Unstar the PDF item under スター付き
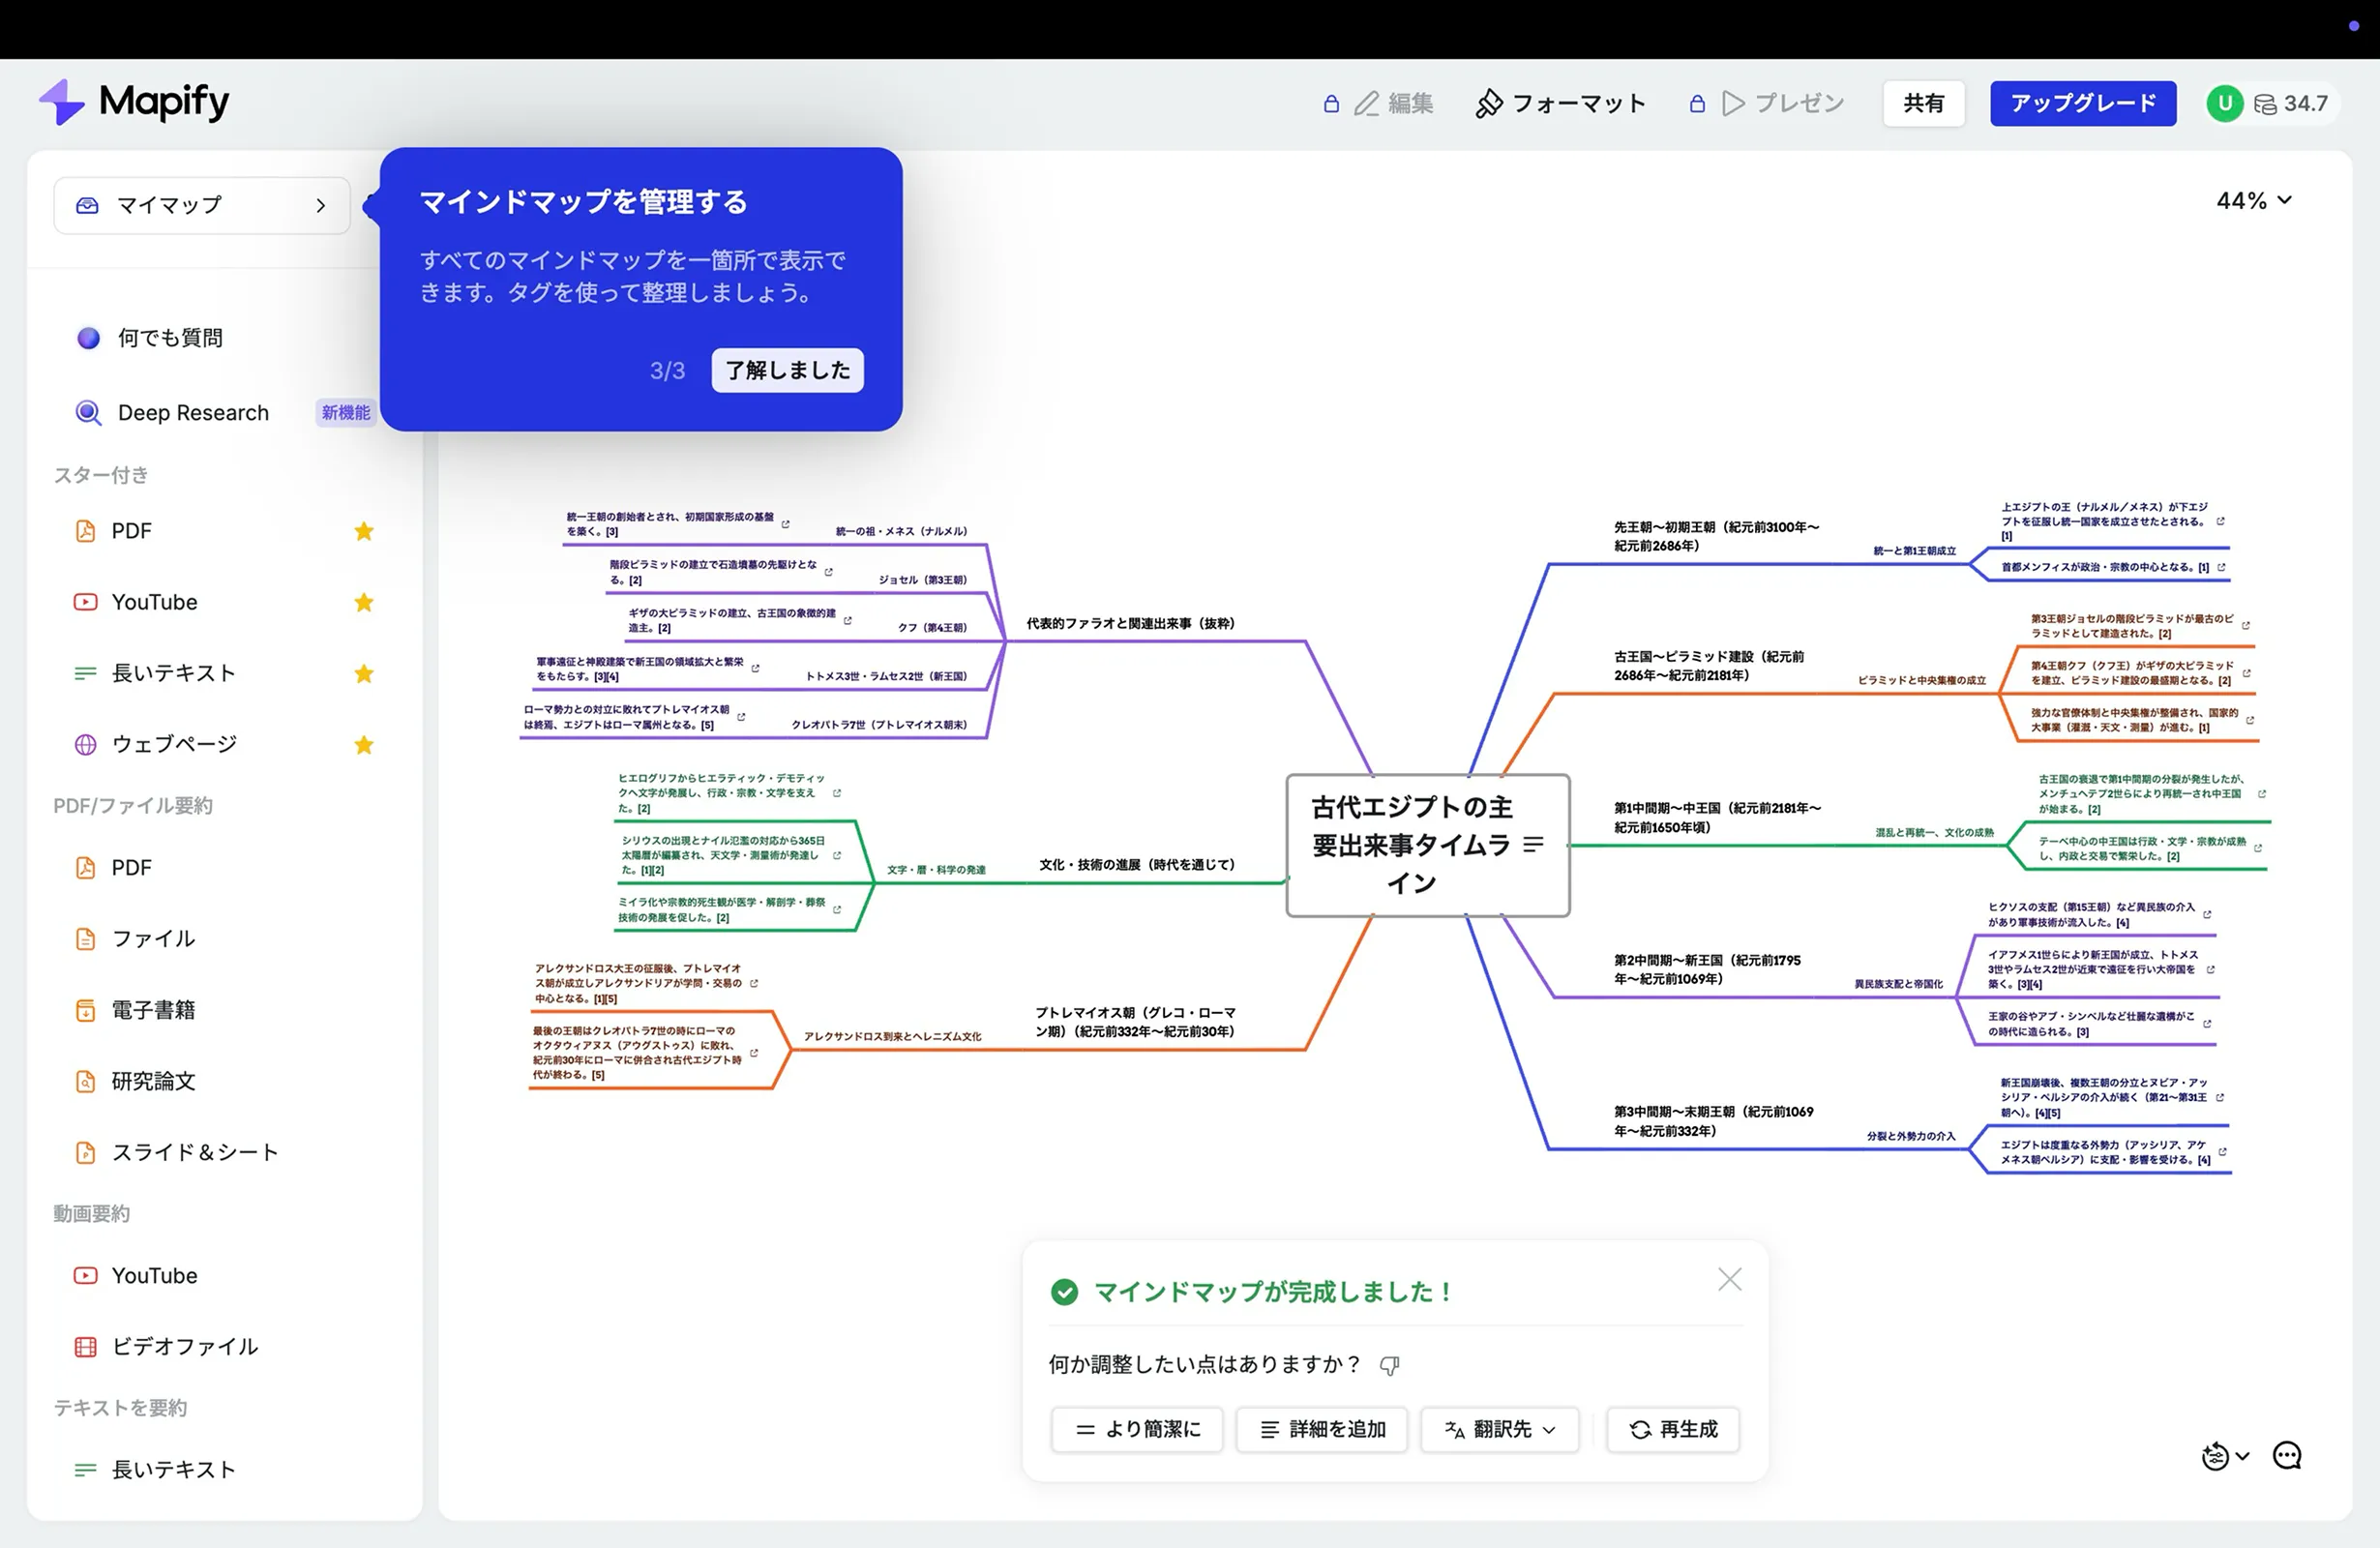This screenshot has height=1548, width=2380. [x=364, y=531]
